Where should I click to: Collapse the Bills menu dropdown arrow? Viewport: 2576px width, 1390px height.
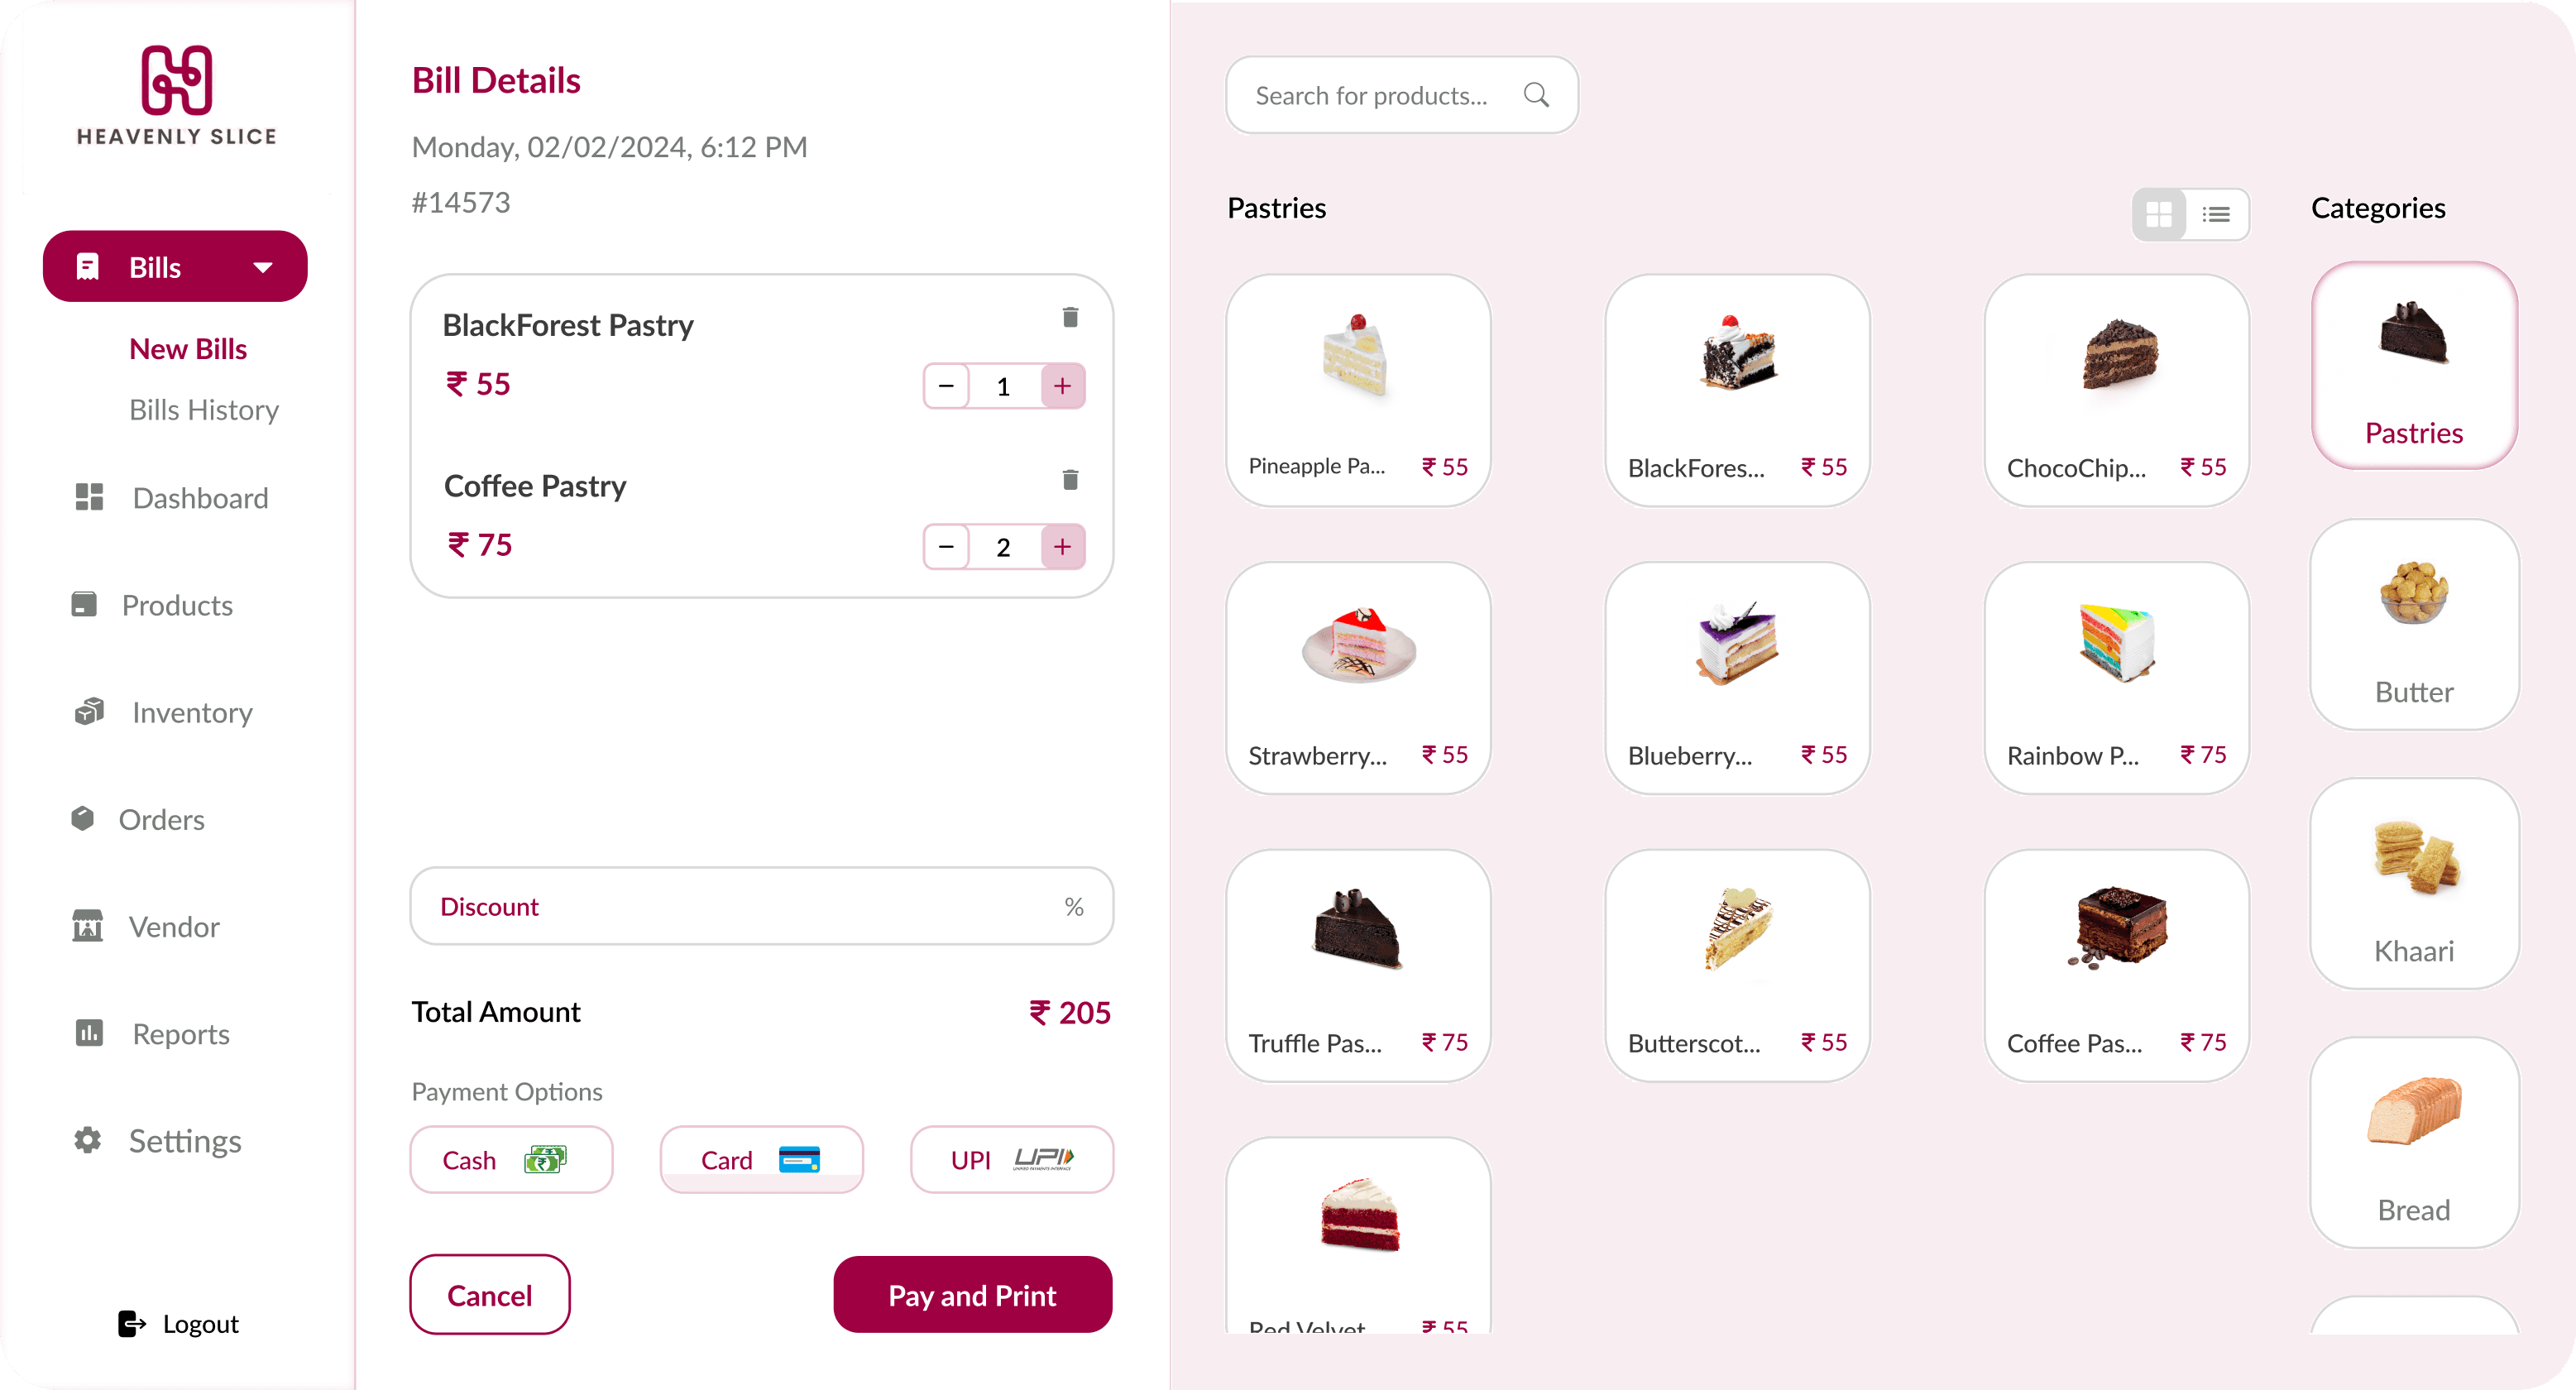pyautogui.click(x=263, y=267)
